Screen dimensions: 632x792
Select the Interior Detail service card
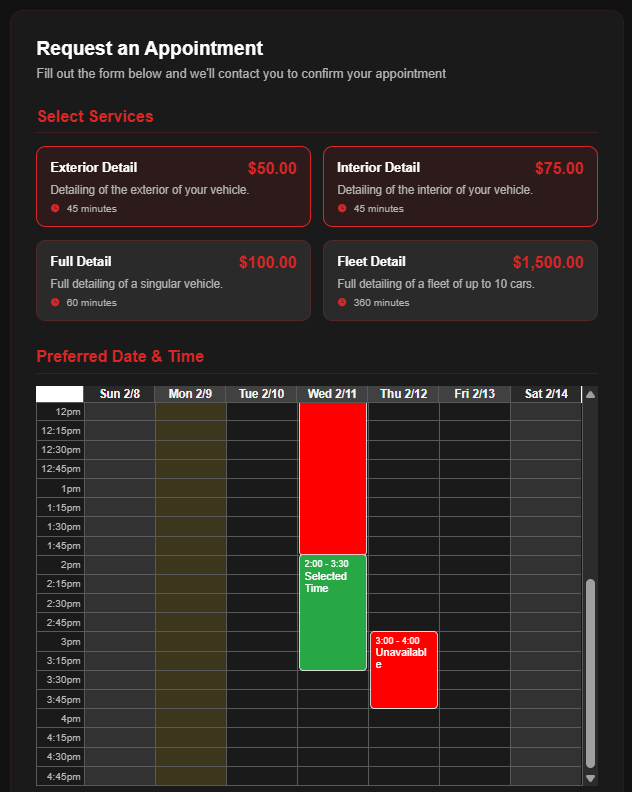460,186
